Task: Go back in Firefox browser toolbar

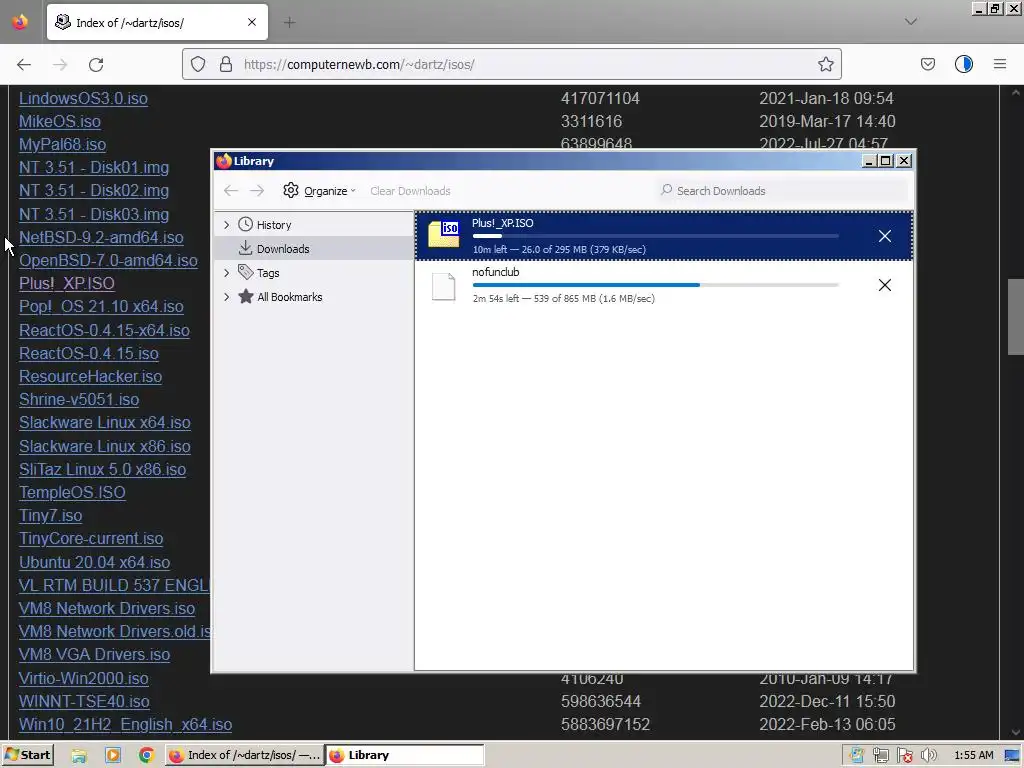Action: (x=24, y=65)
